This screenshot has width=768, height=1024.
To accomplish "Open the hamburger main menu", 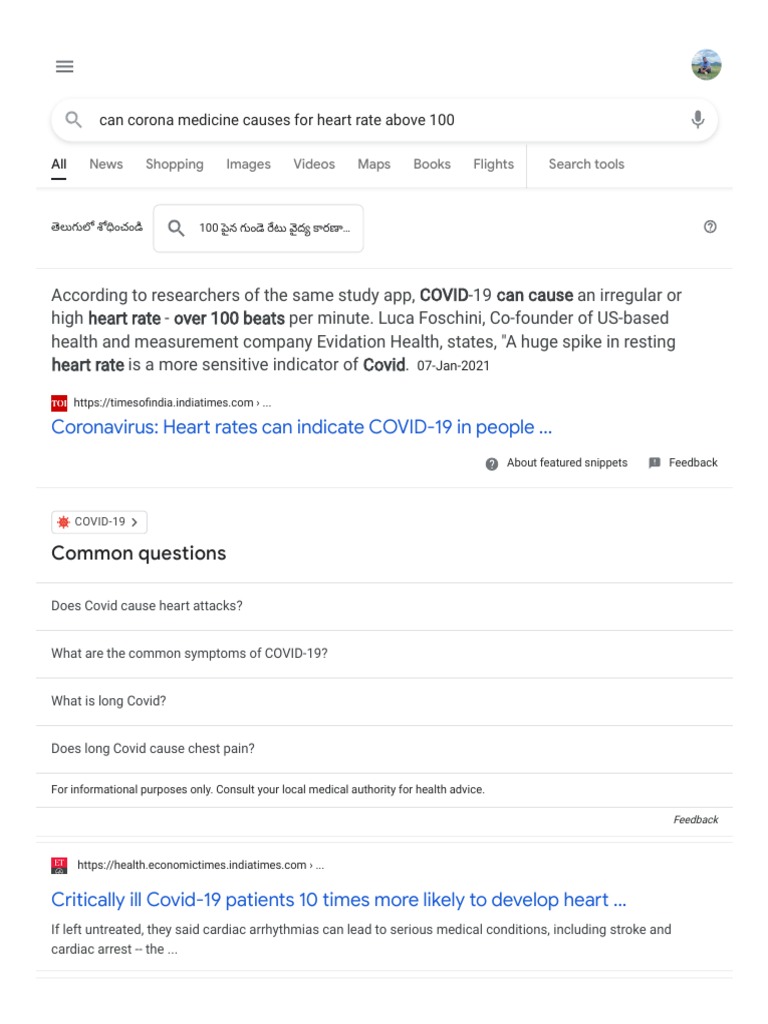I will tap(65, 67).
